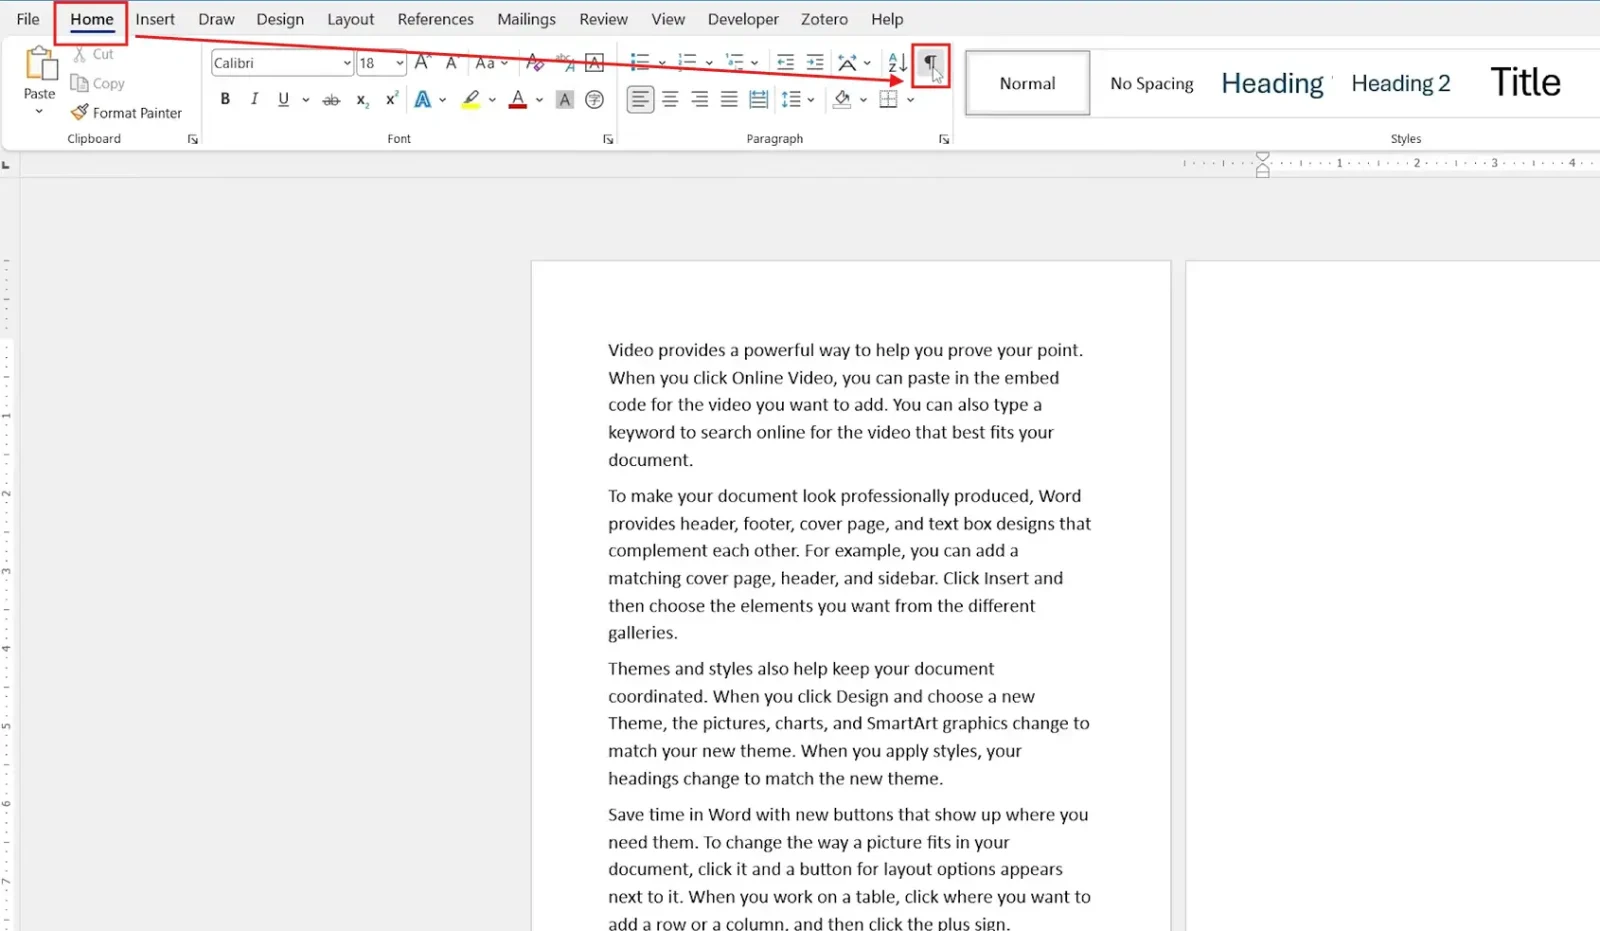Toggle italic formatting
This screenshot has height=931, width=1600.
tap(254, 99)
